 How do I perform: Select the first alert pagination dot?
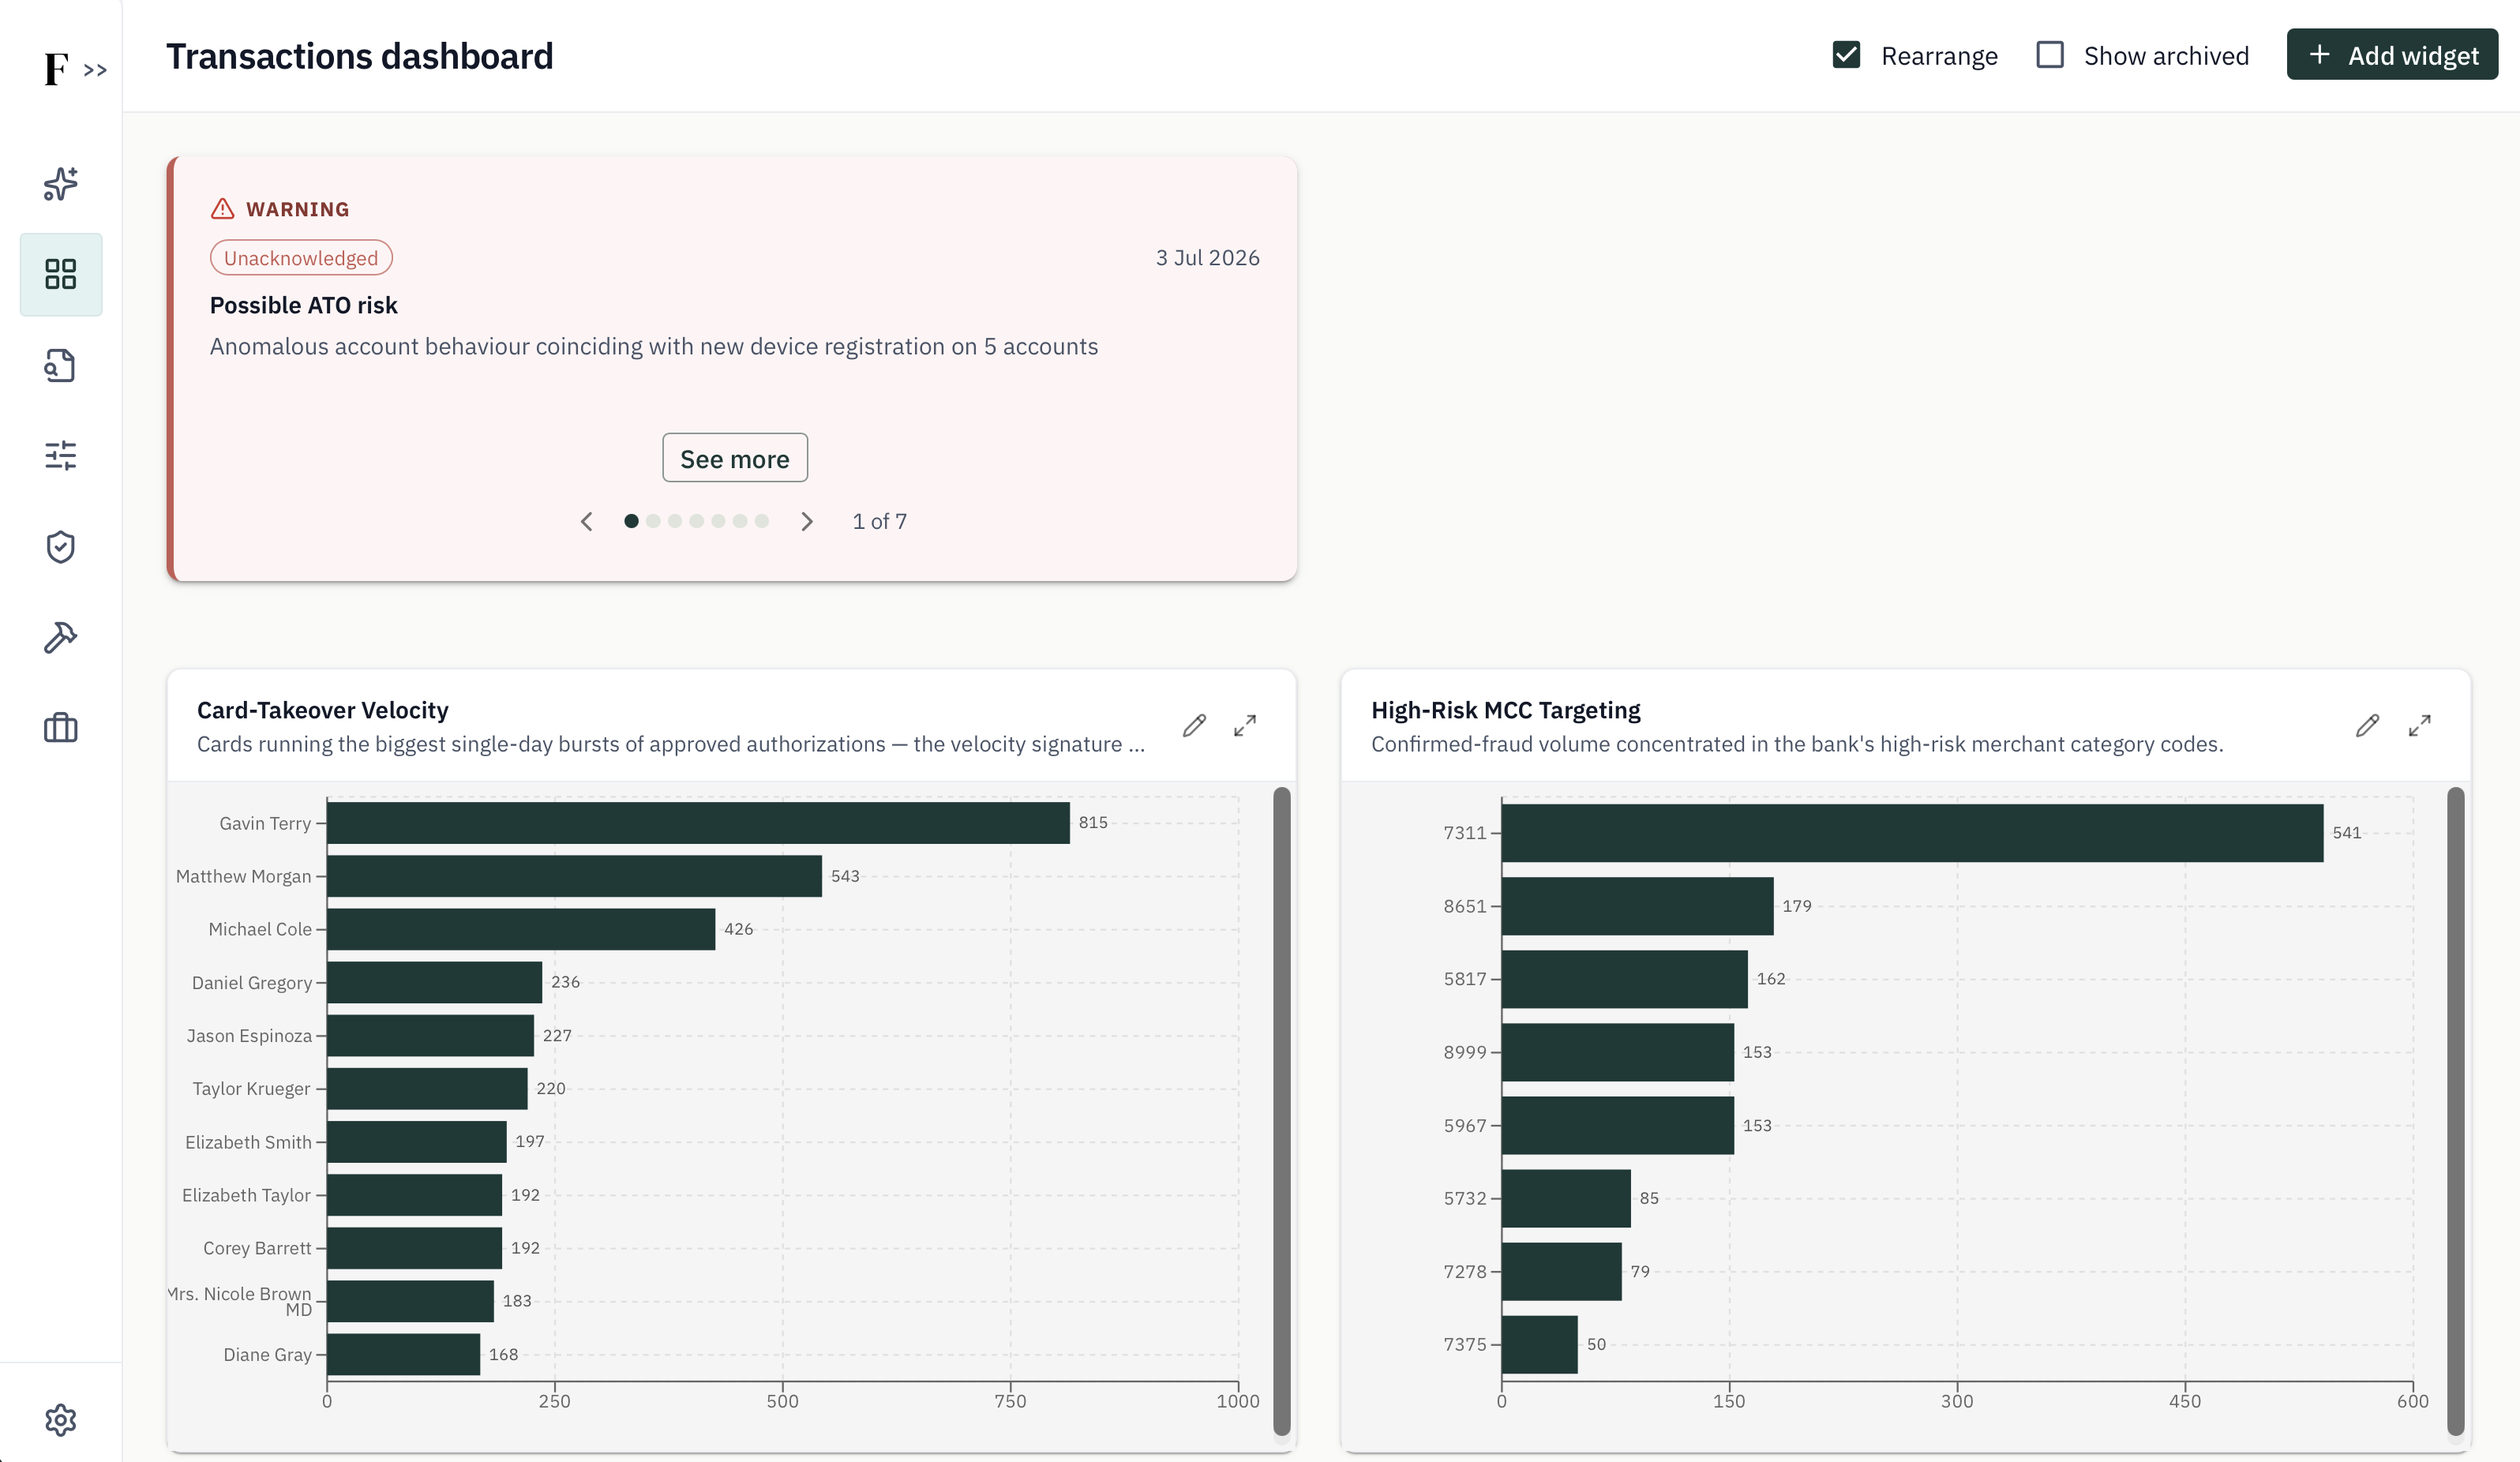coord(631,521)
